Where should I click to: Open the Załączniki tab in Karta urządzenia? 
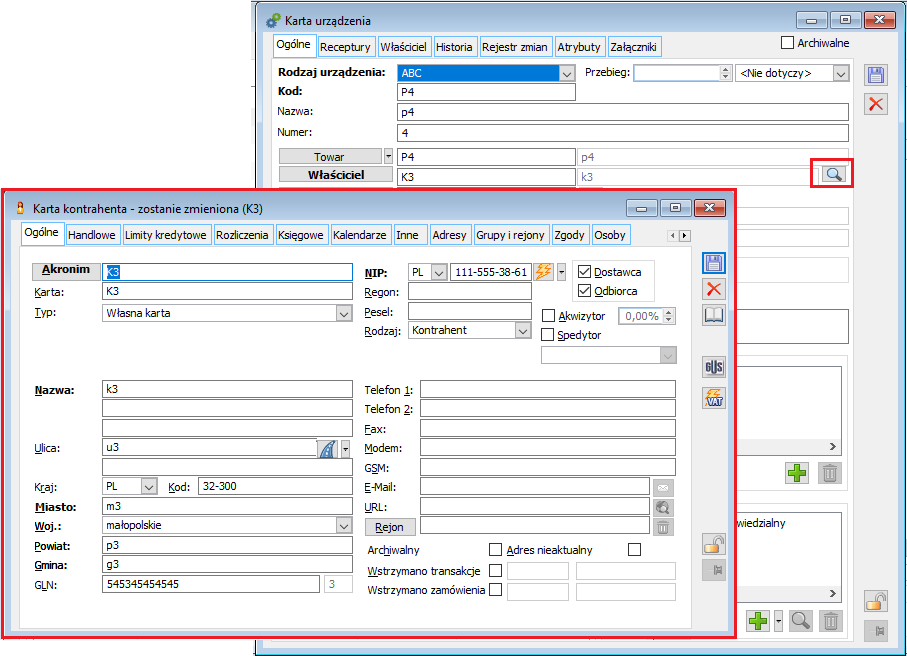[633, 47]
